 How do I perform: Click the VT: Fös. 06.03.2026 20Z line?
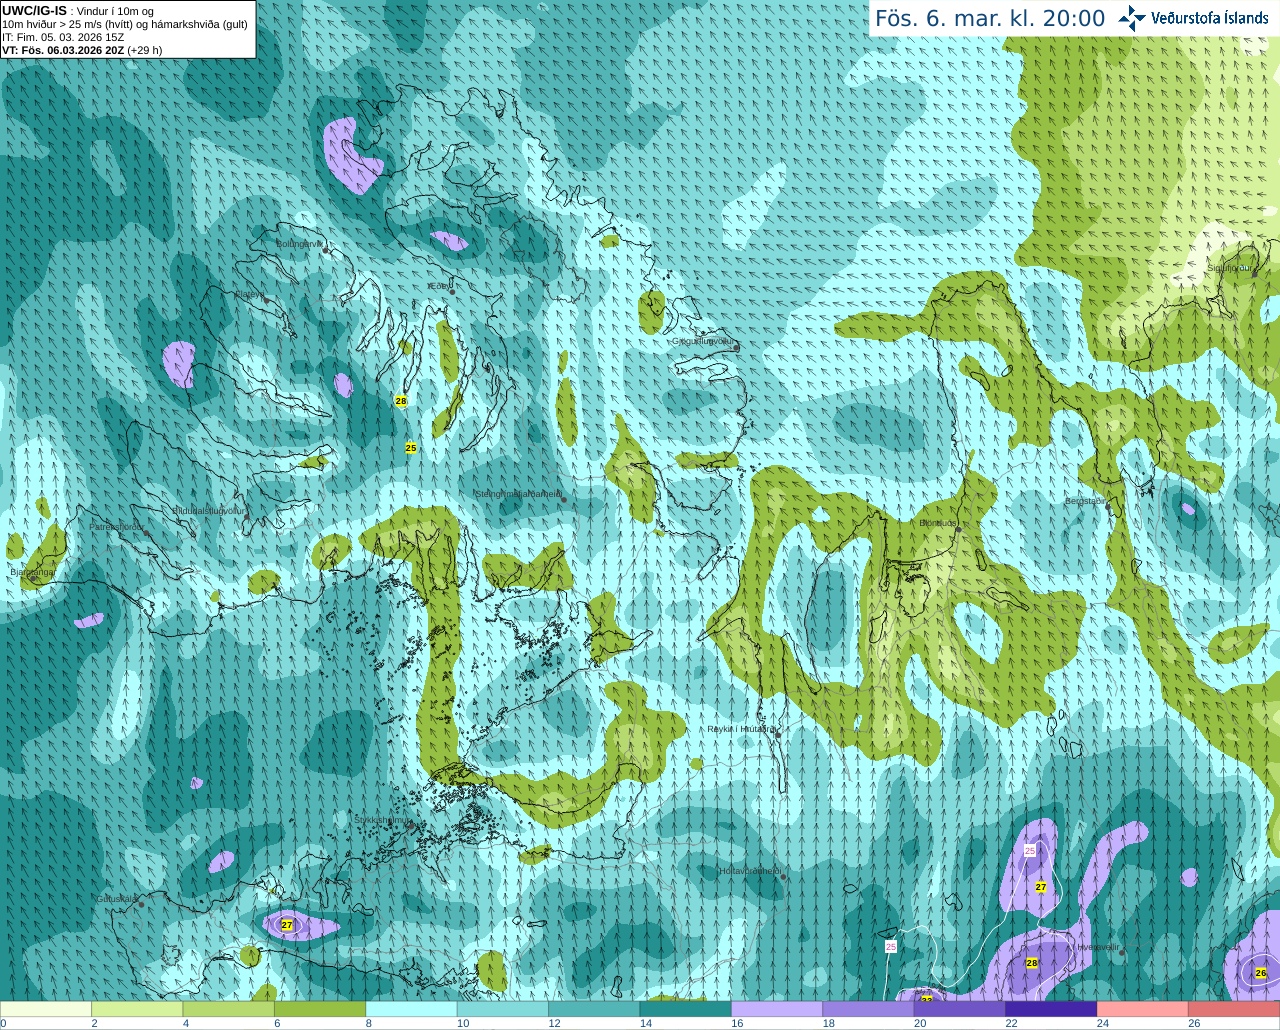[82, 50]
